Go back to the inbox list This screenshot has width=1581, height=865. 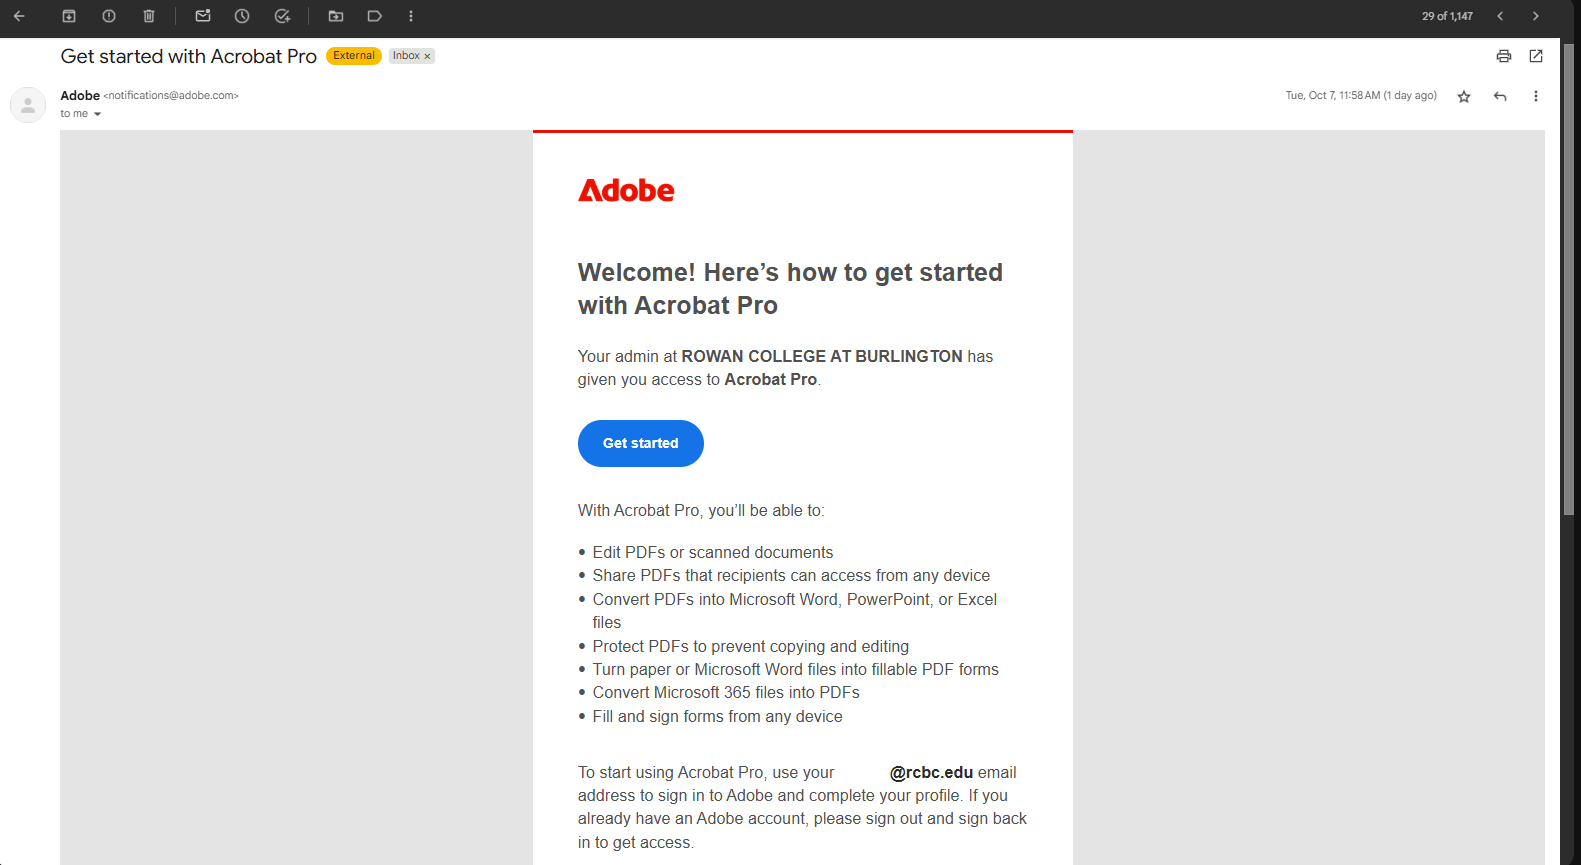[19, 16]
